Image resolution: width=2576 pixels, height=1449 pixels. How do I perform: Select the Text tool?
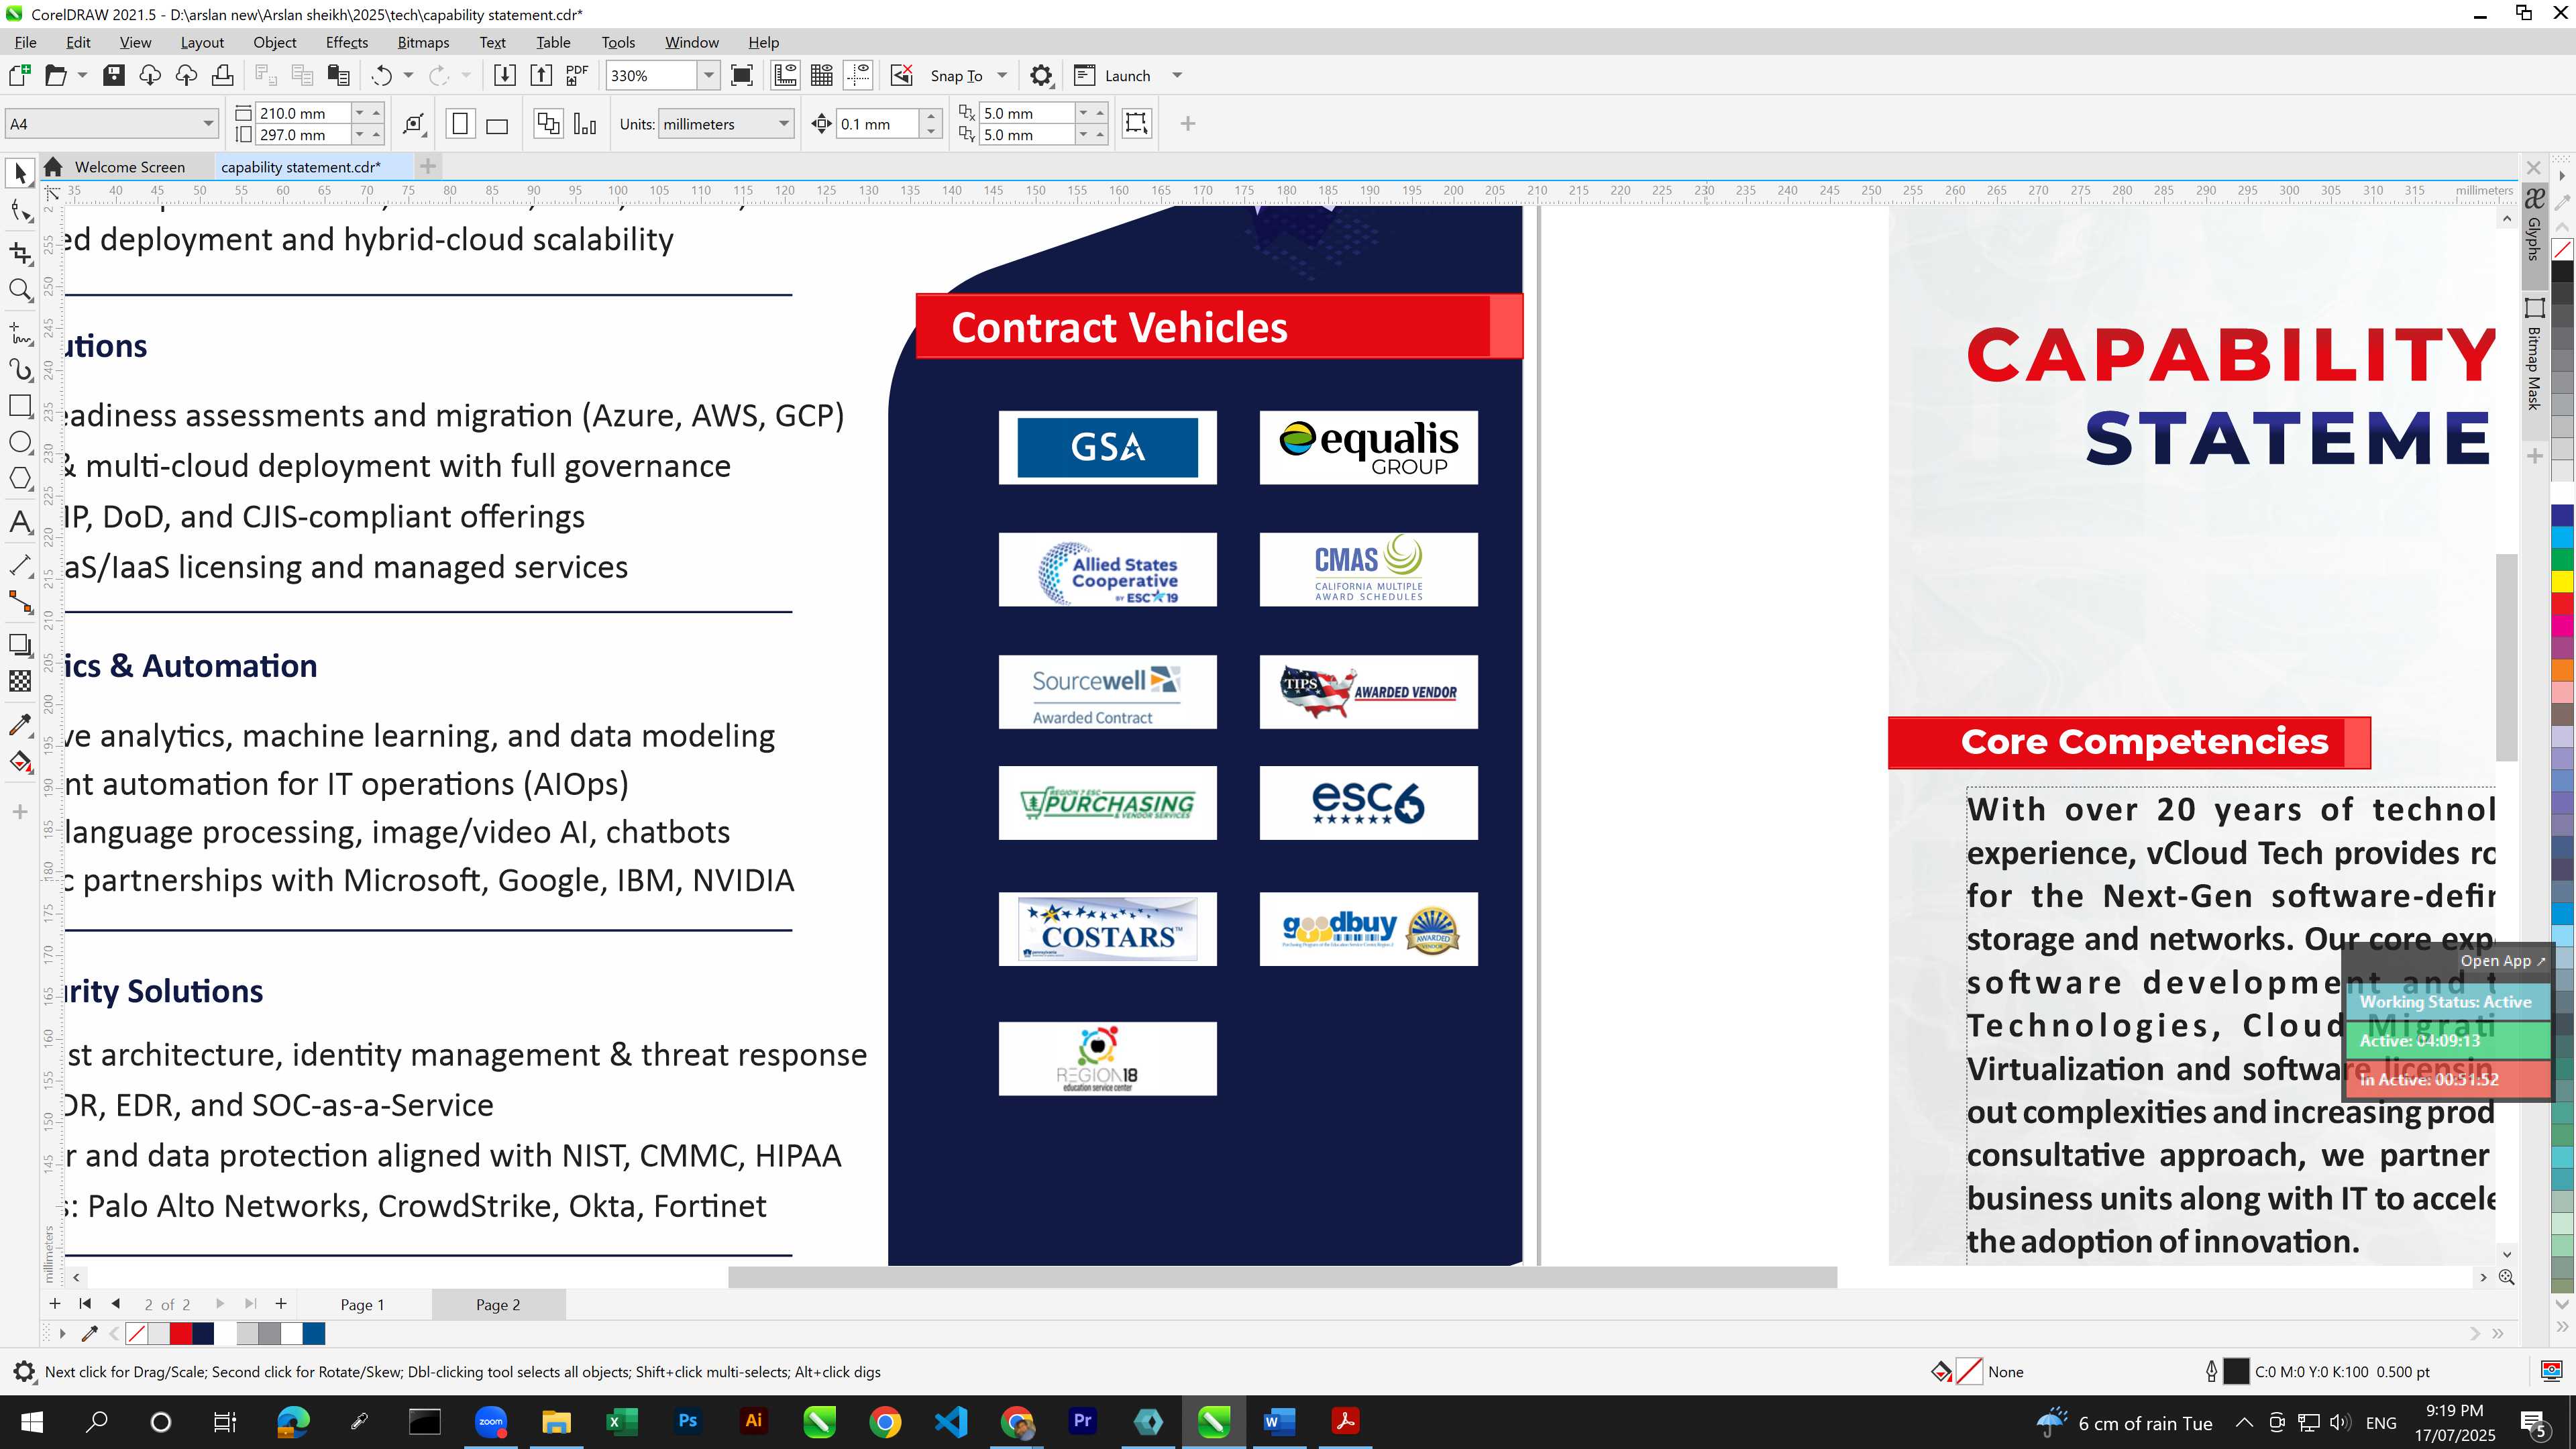pos(20,522)
